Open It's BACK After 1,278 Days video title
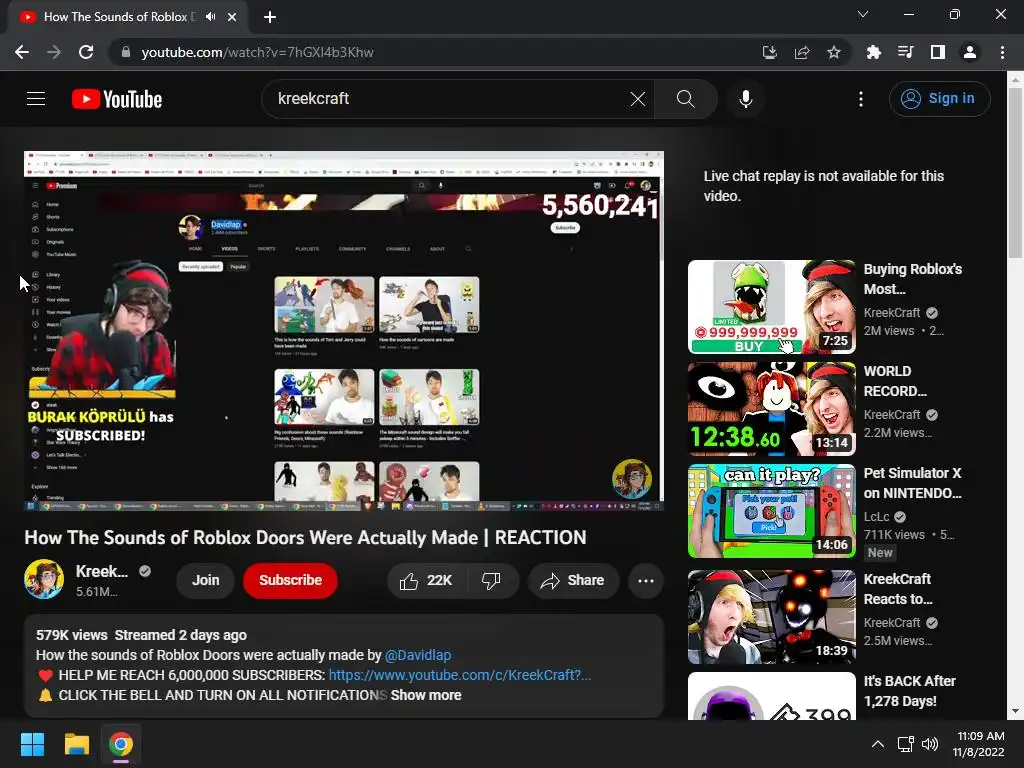The height and width of the screenshot is (768, 1024). pos(910,691)
